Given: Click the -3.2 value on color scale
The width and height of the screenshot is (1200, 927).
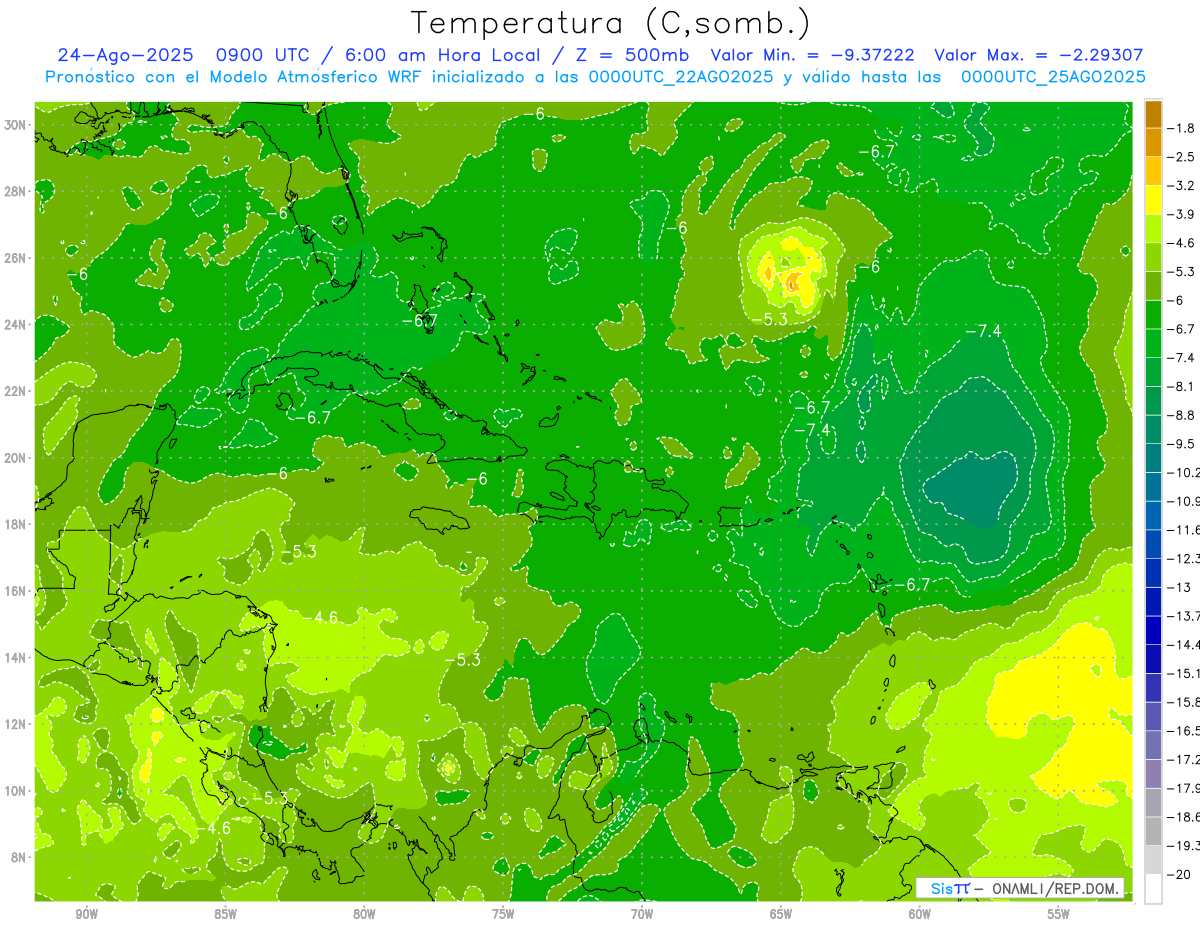Looking at the screenshot, I should click(1182, 185).
